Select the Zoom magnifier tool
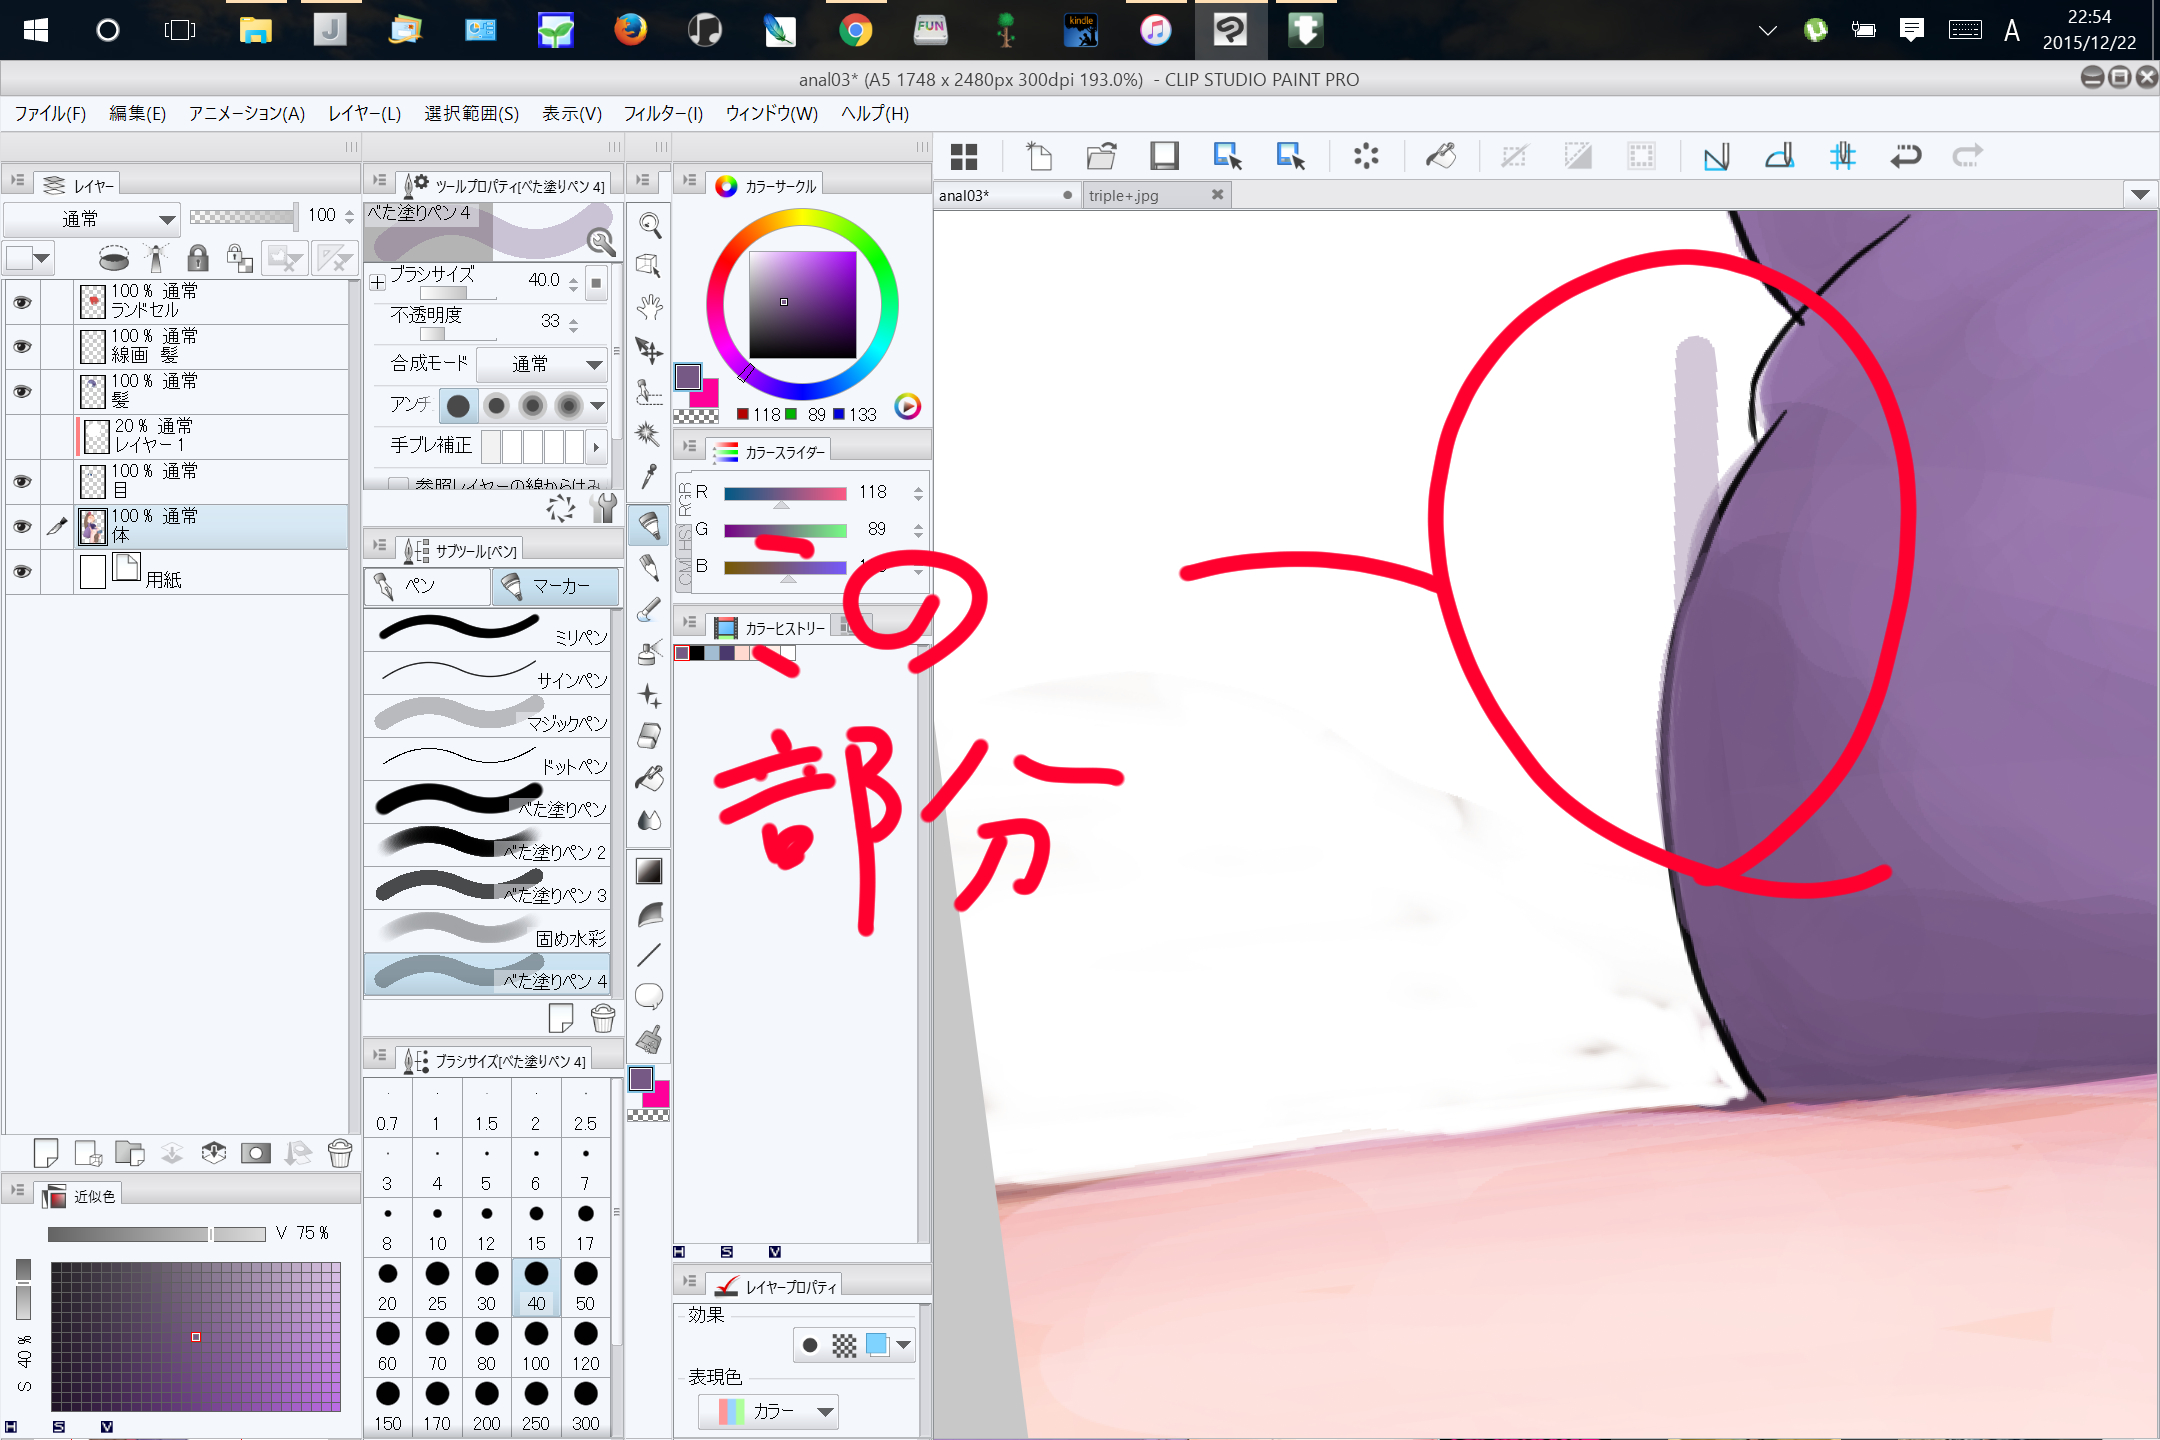 point(650,226)
